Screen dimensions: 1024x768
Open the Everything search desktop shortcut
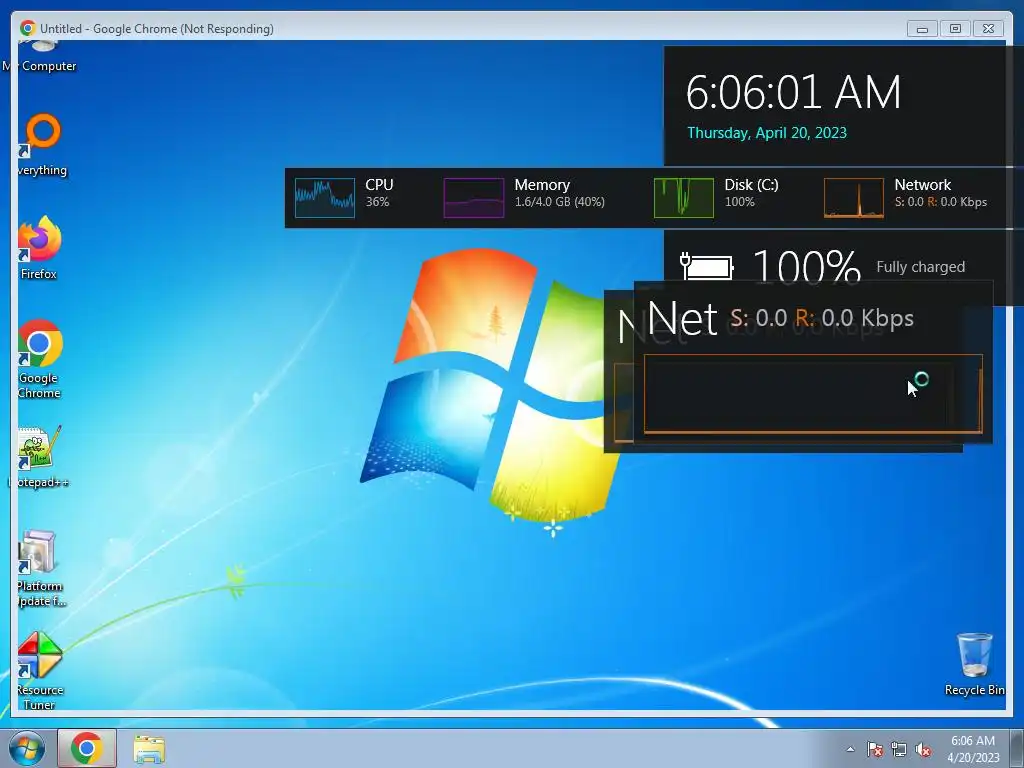42,145
